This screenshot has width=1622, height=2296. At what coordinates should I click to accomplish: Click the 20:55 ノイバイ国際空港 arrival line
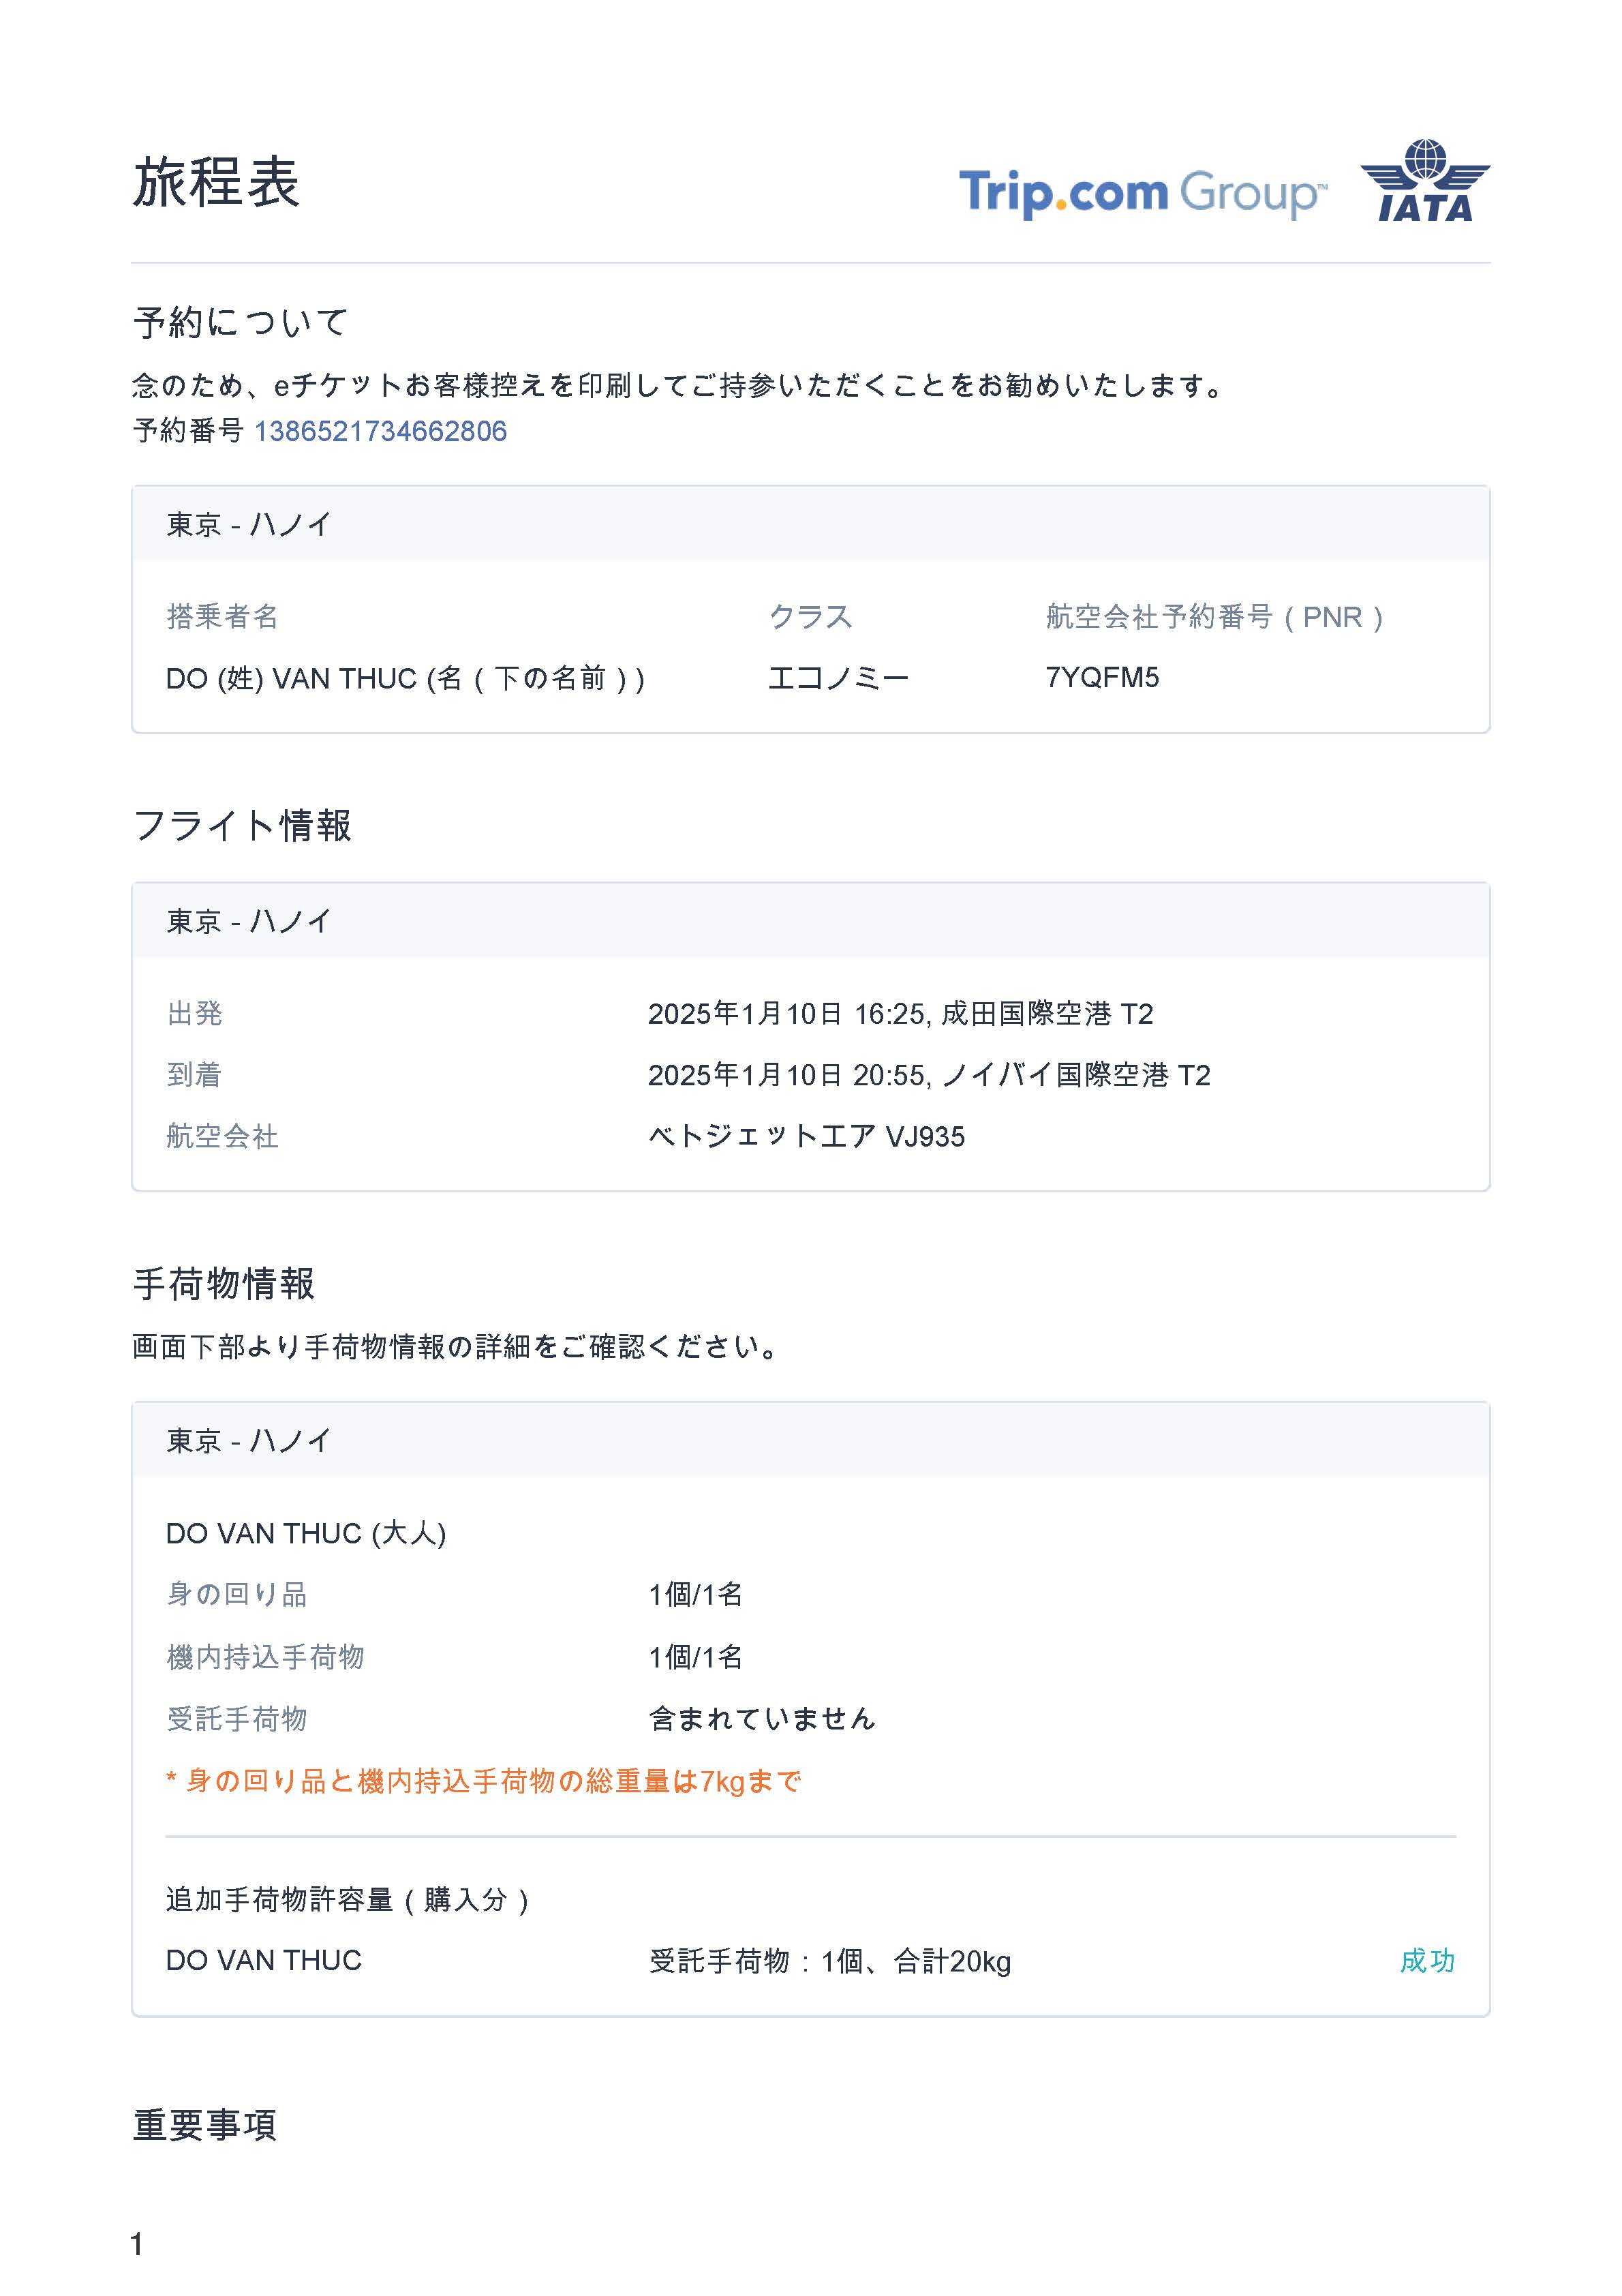(x=928, y=1075)
